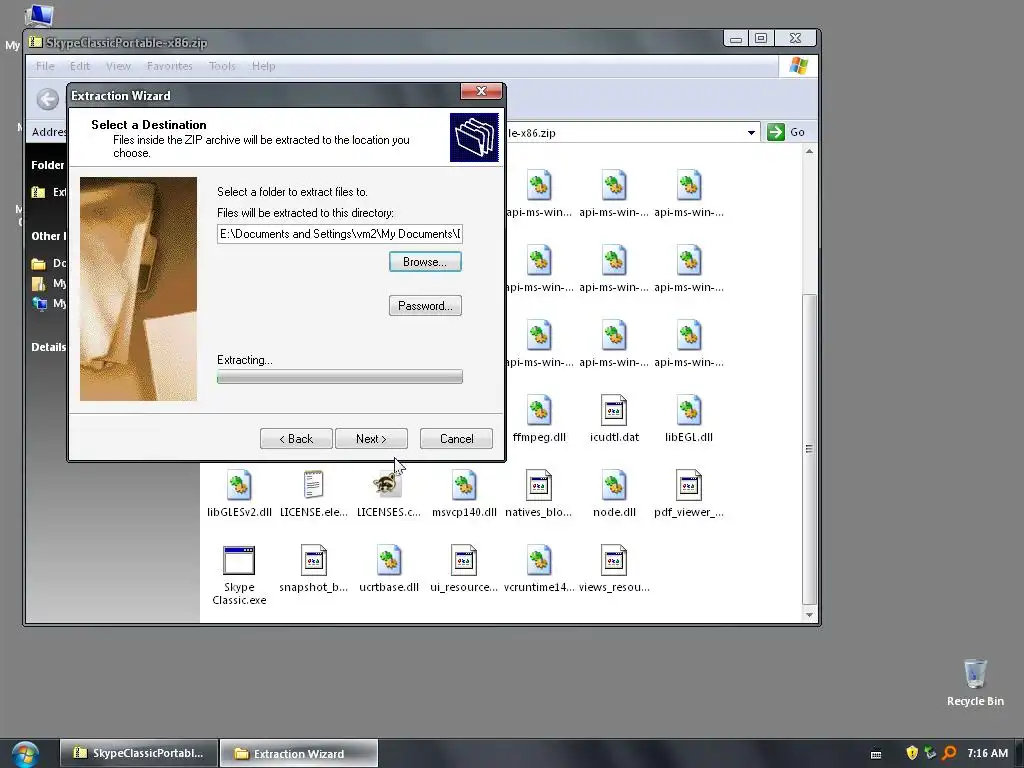
Task: Open the Recycle Bin on desktop
Action: pos(975,674)
